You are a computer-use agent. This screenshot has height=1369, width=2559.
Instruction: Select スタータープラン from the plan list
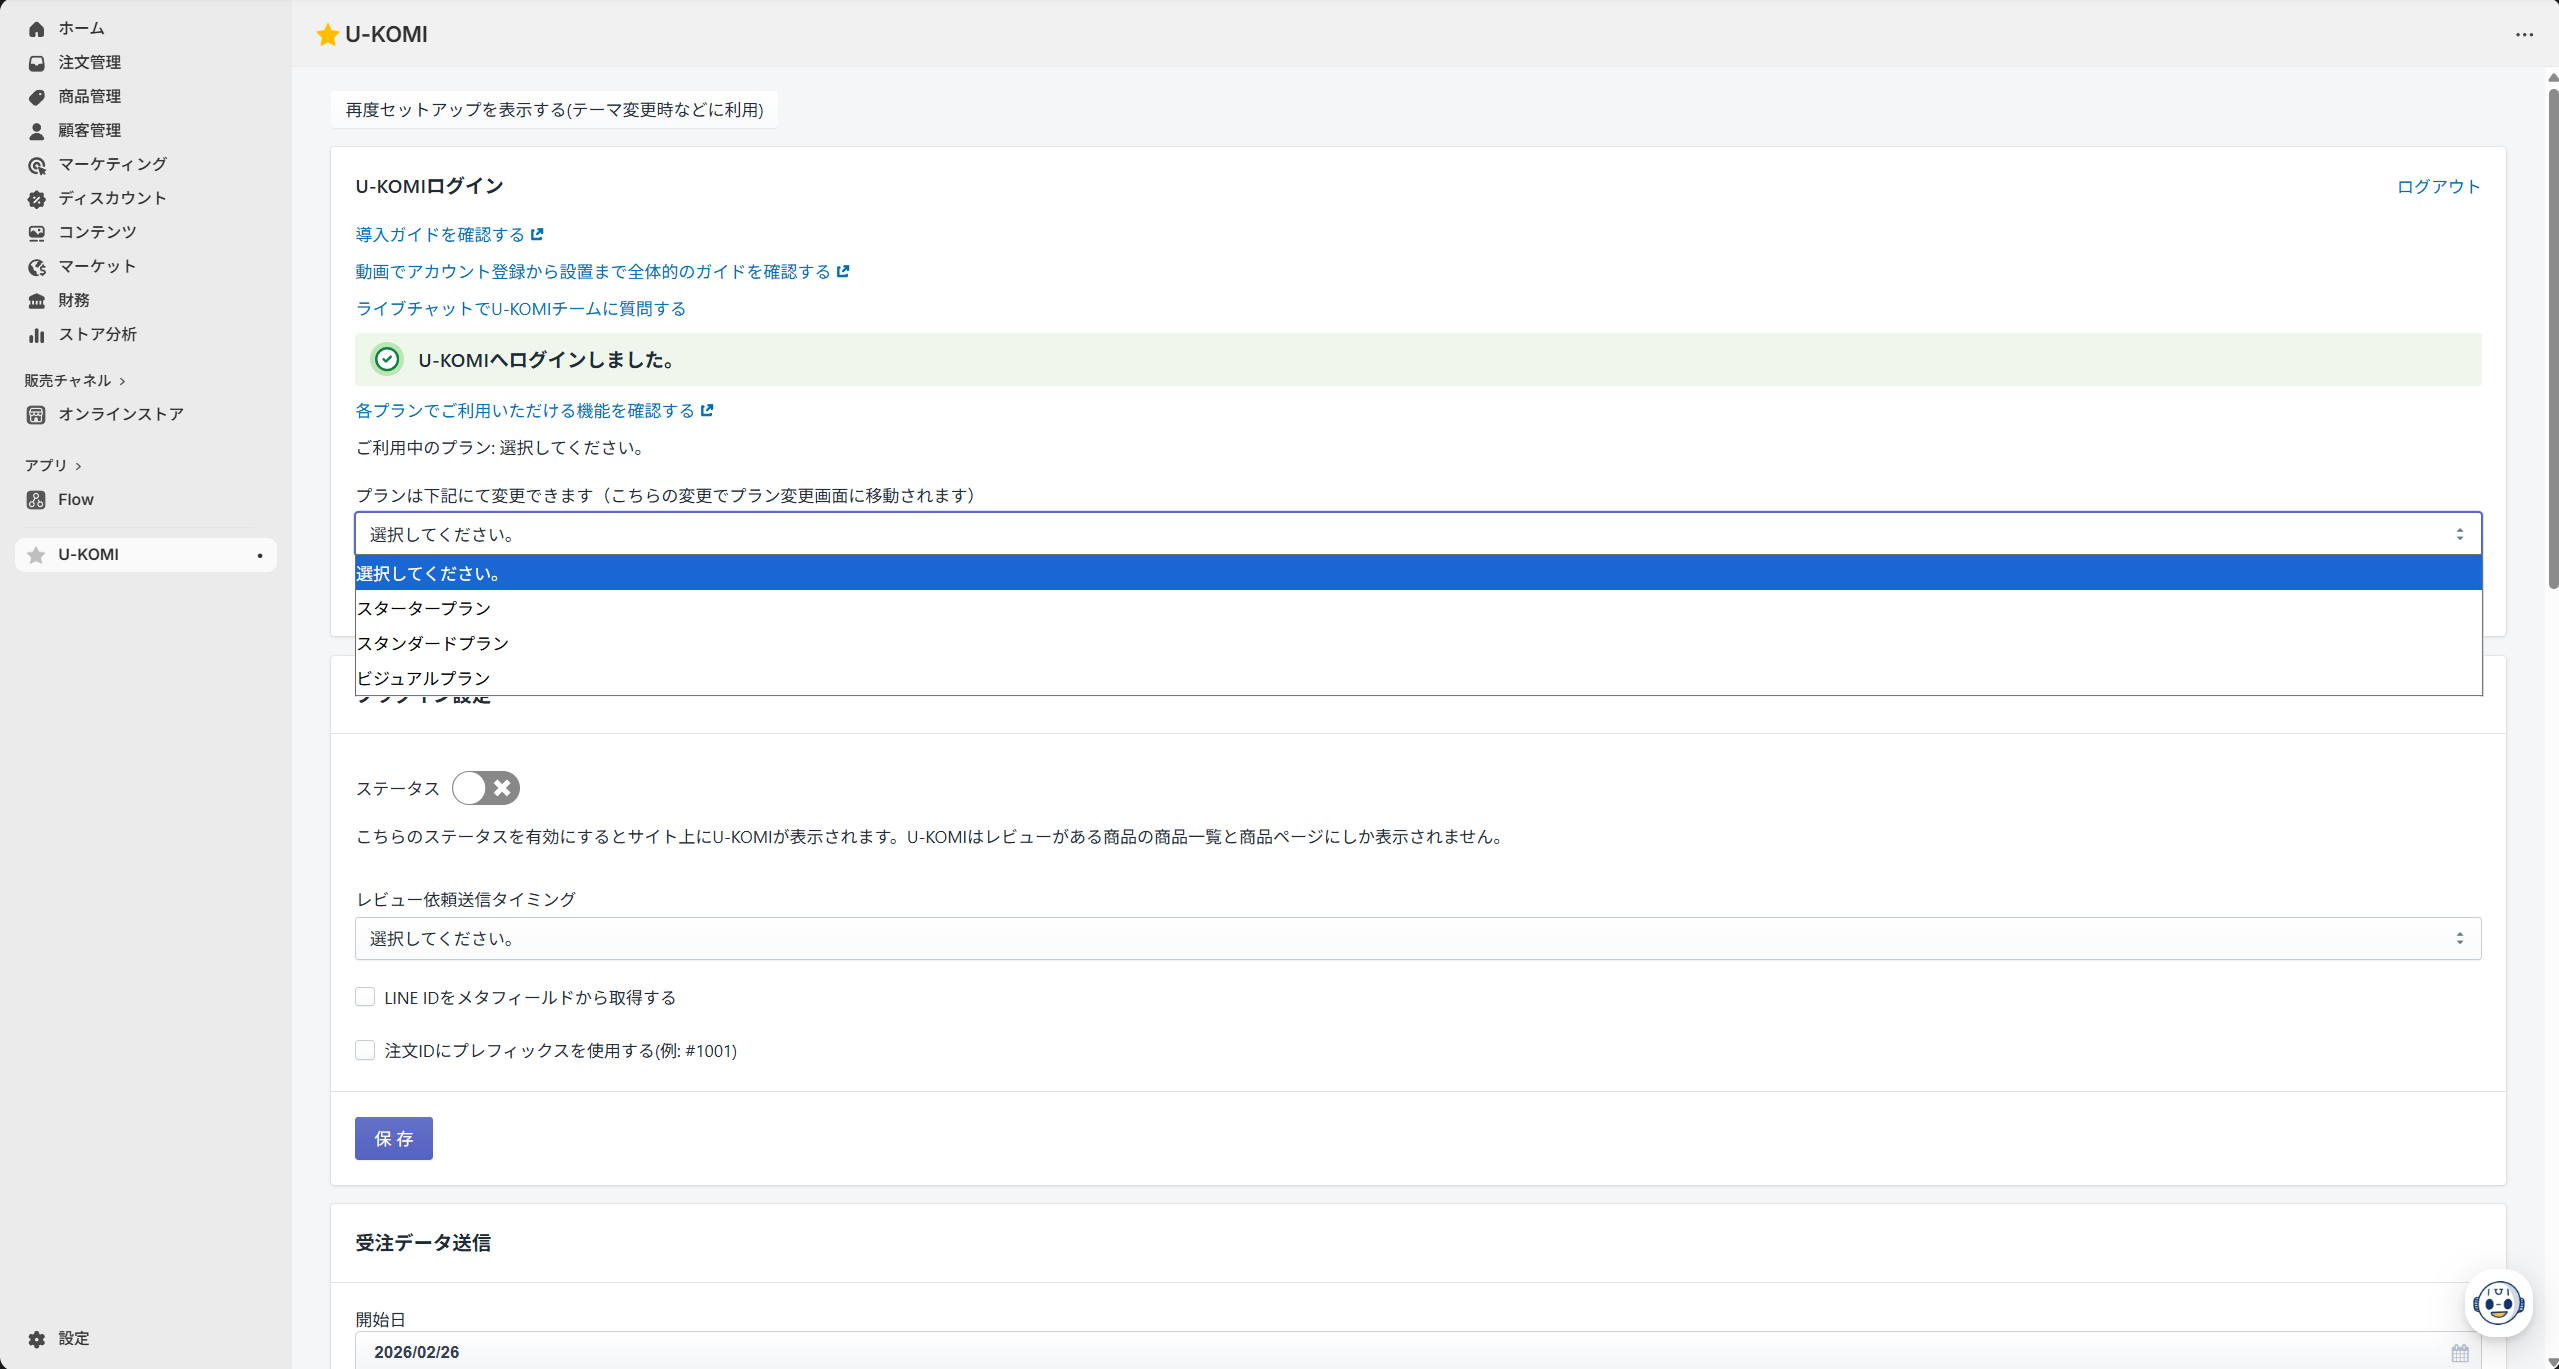(x=1418, y=608)
